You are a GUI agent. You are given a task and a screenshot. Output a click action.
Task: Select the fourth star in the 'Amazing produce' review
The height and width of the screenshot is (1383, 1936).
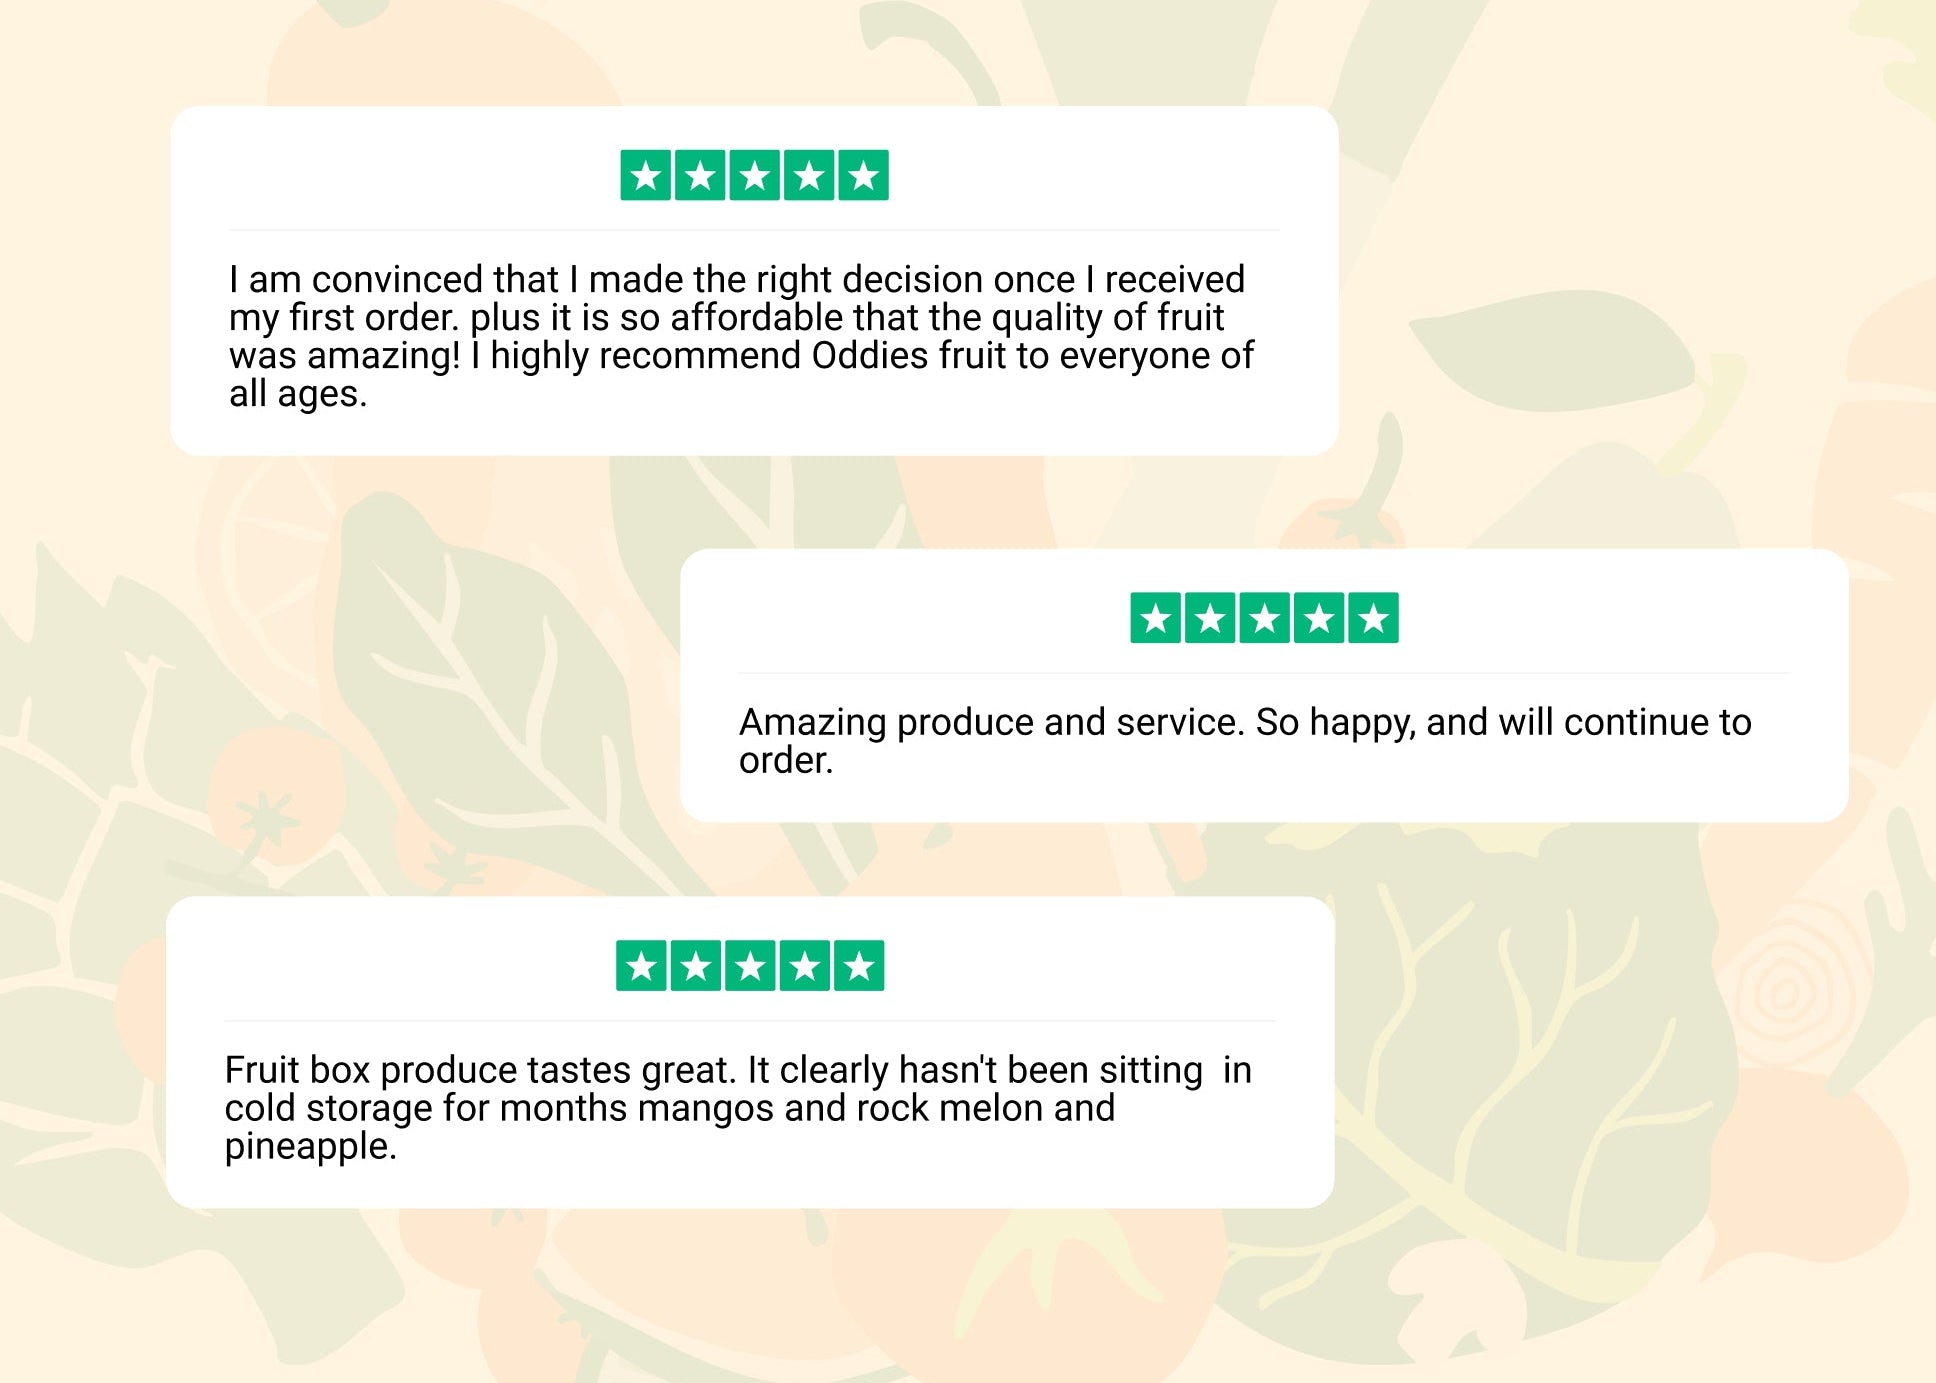[1319, 618]
